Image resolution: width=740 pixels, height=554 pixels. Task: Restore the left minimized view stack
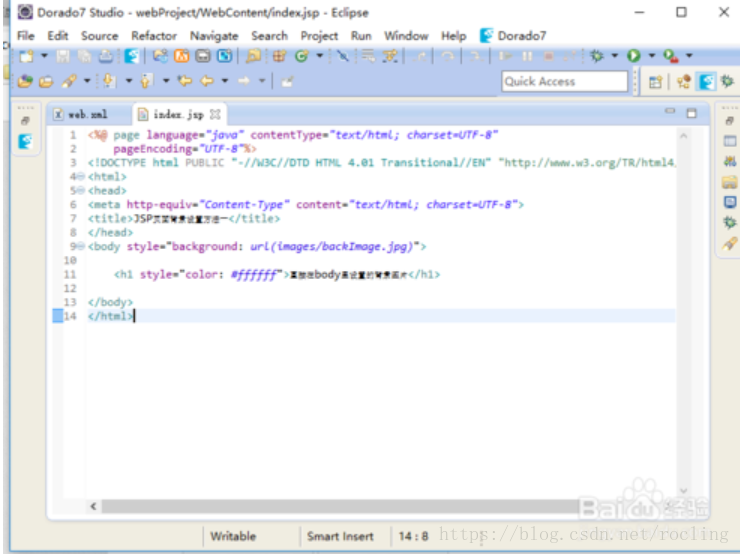tap(25, 121)
